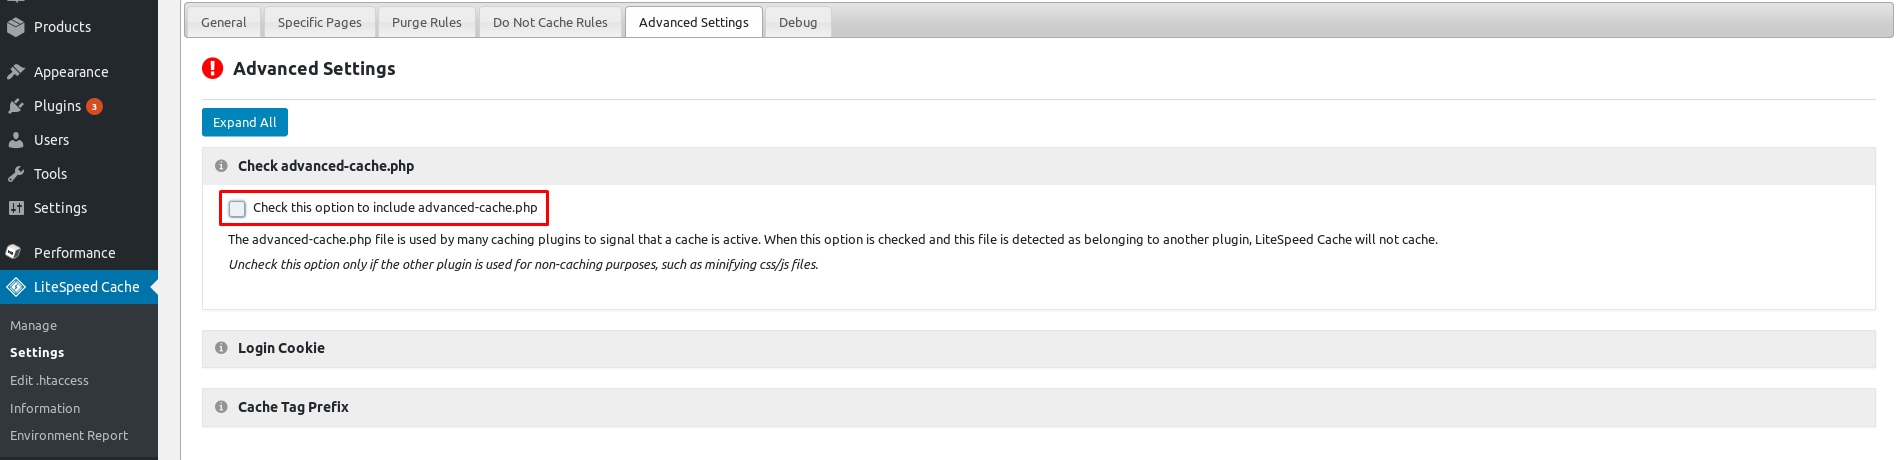This screenshot has height=460, width=1896.
Task: Click the Appearance paintbrush icon
Action: click(15, 72)
